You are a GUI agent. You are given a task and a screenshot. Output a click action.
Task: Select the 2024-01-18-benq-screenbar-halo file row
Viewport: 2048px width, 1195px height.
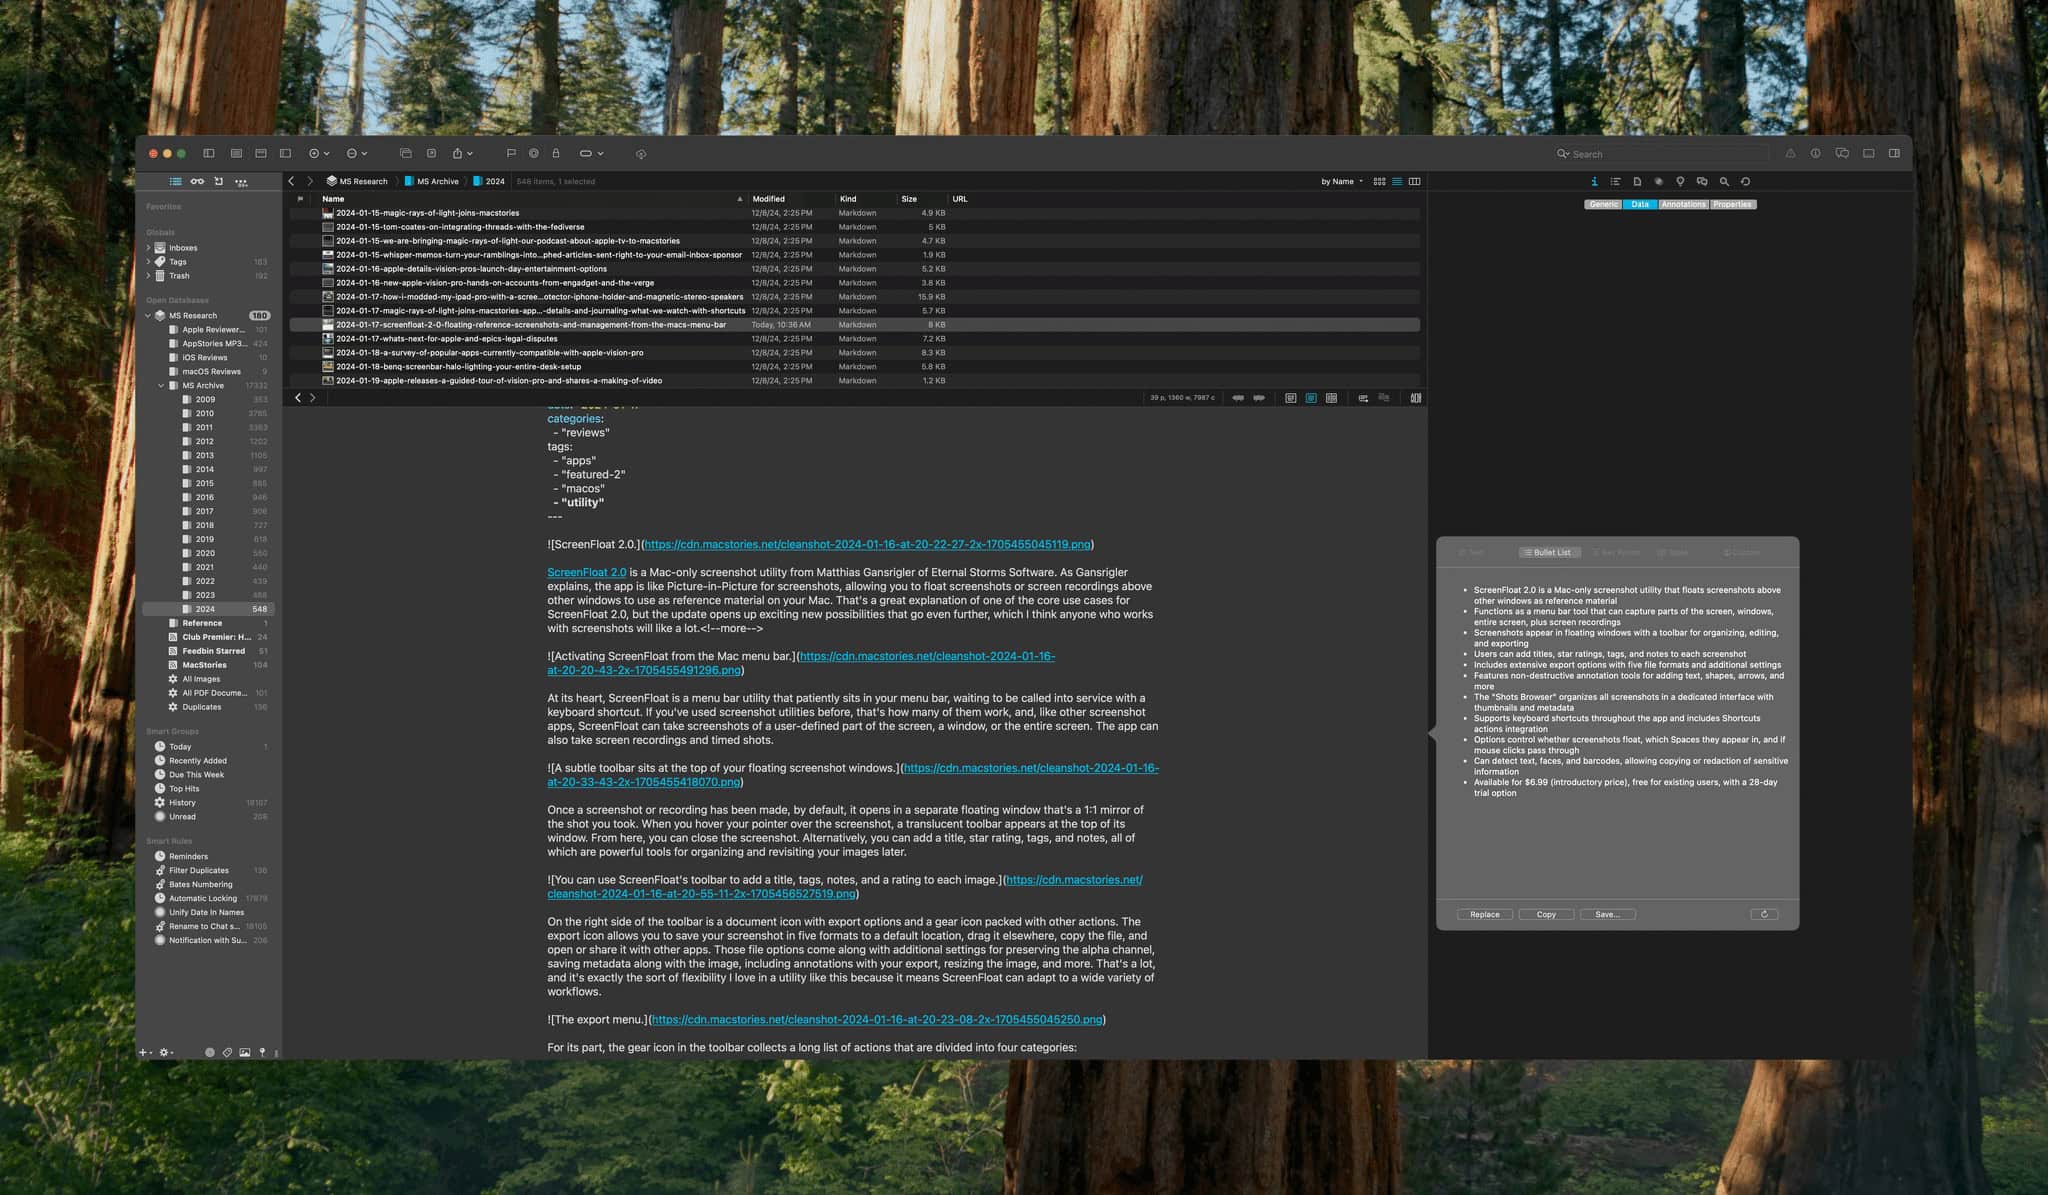click(855, 367)
